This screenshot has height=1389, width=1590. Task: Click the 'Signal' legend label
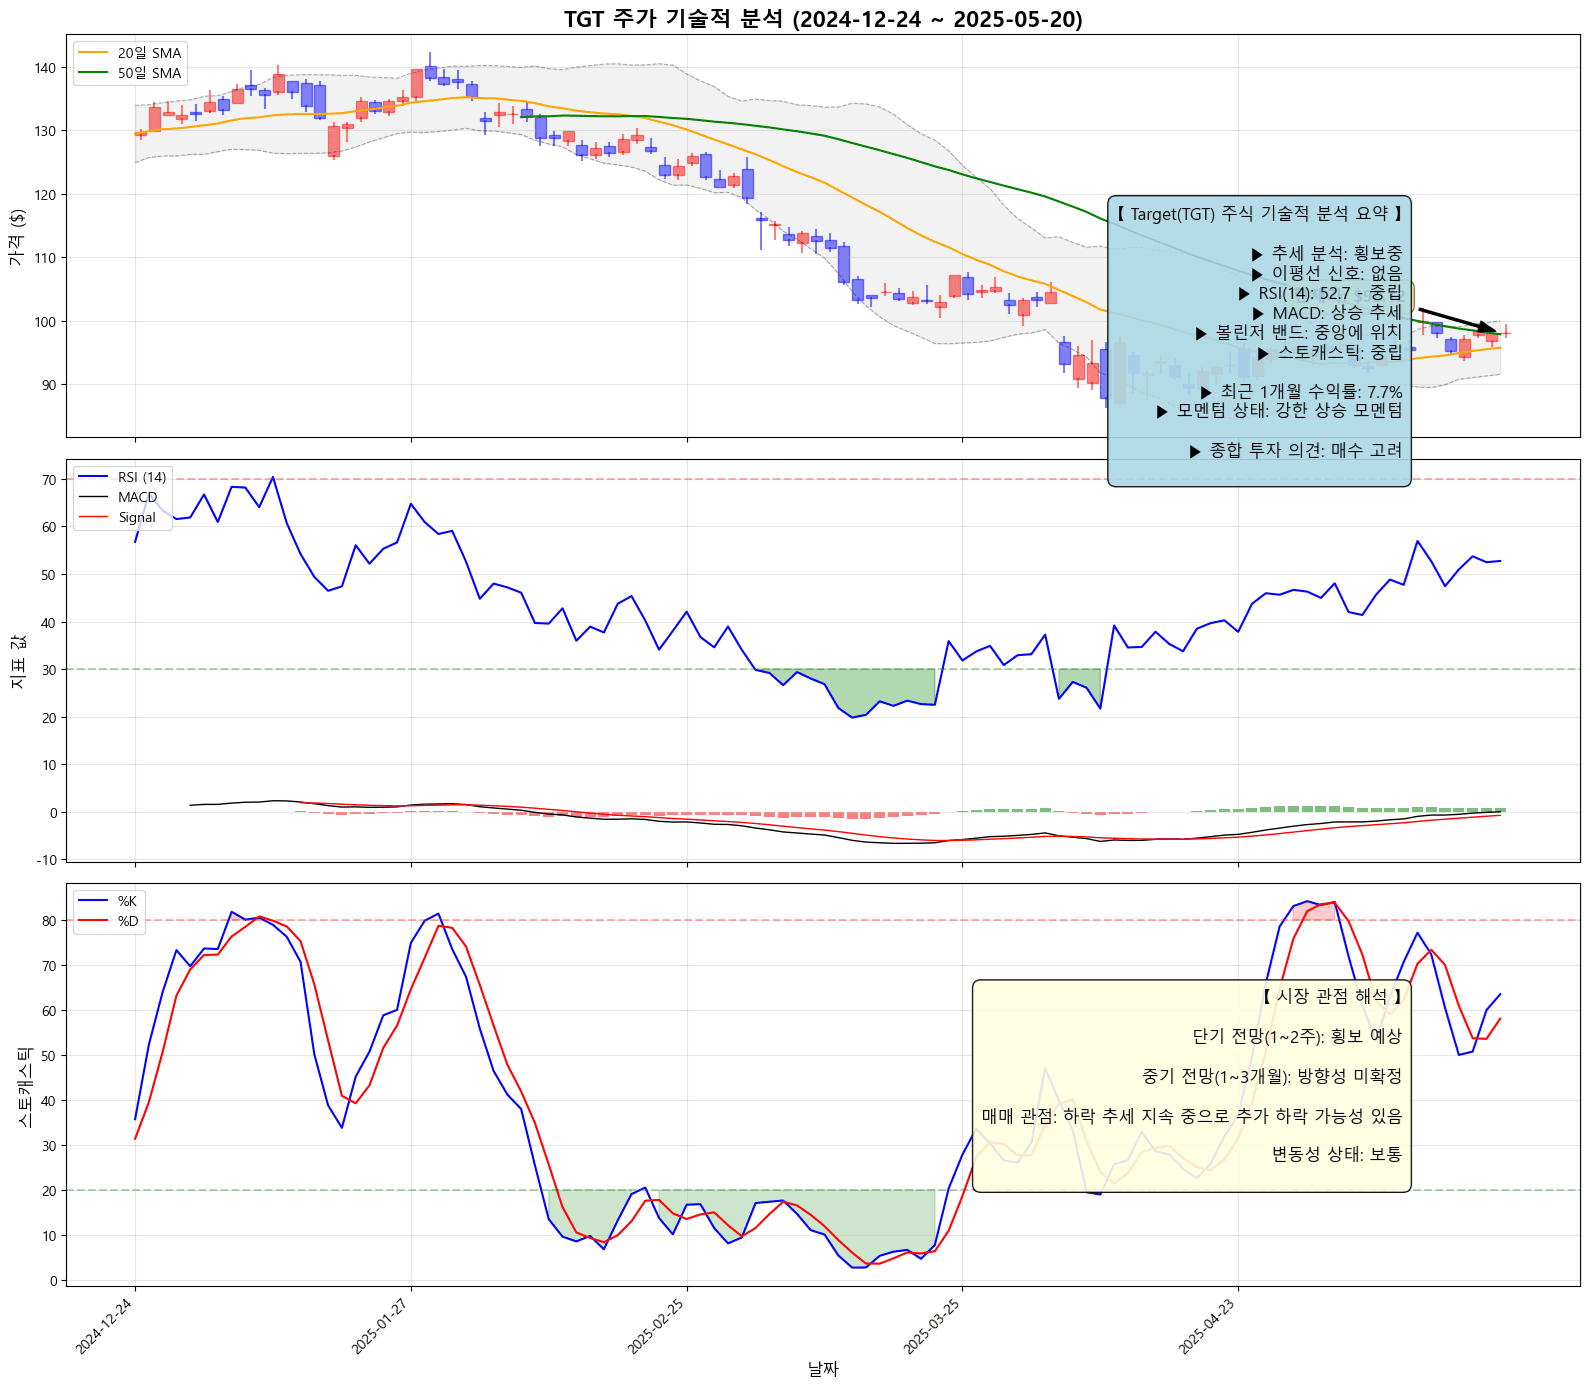coord(137,517)
